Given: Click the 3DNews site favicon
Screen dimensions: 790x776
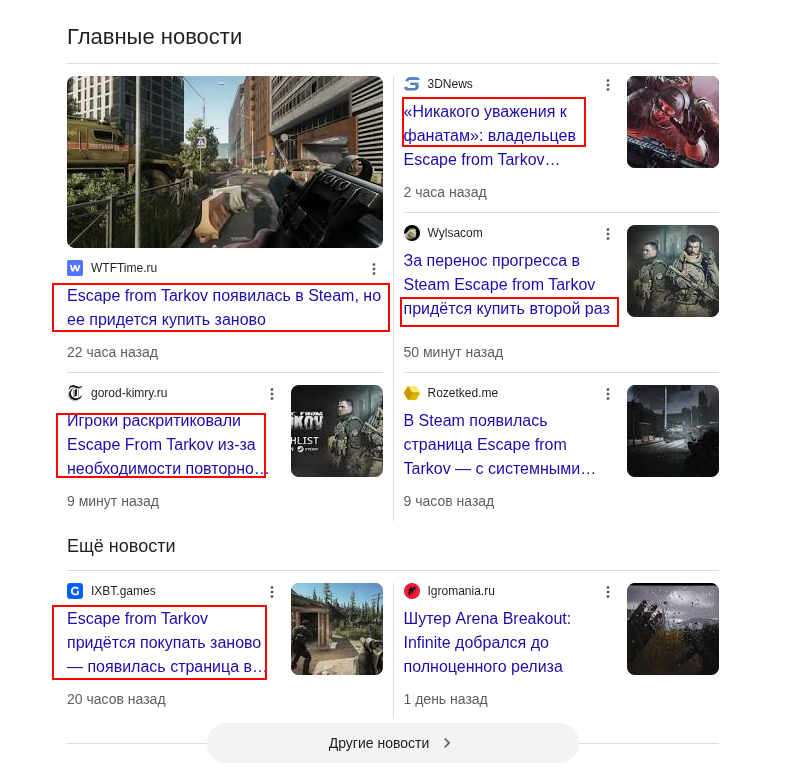Looking at the screenshot, I should pos(412,84).
